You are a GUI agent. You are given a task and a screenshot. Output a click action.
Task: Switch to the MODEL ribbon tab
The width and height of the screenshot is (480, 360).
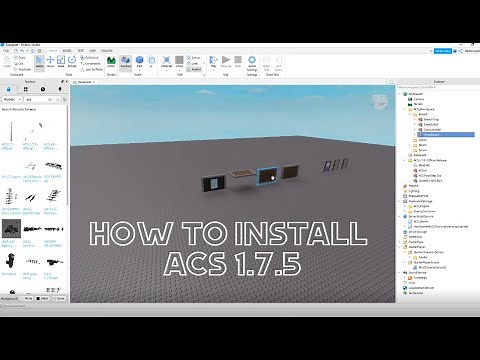(x=67, y=51)
